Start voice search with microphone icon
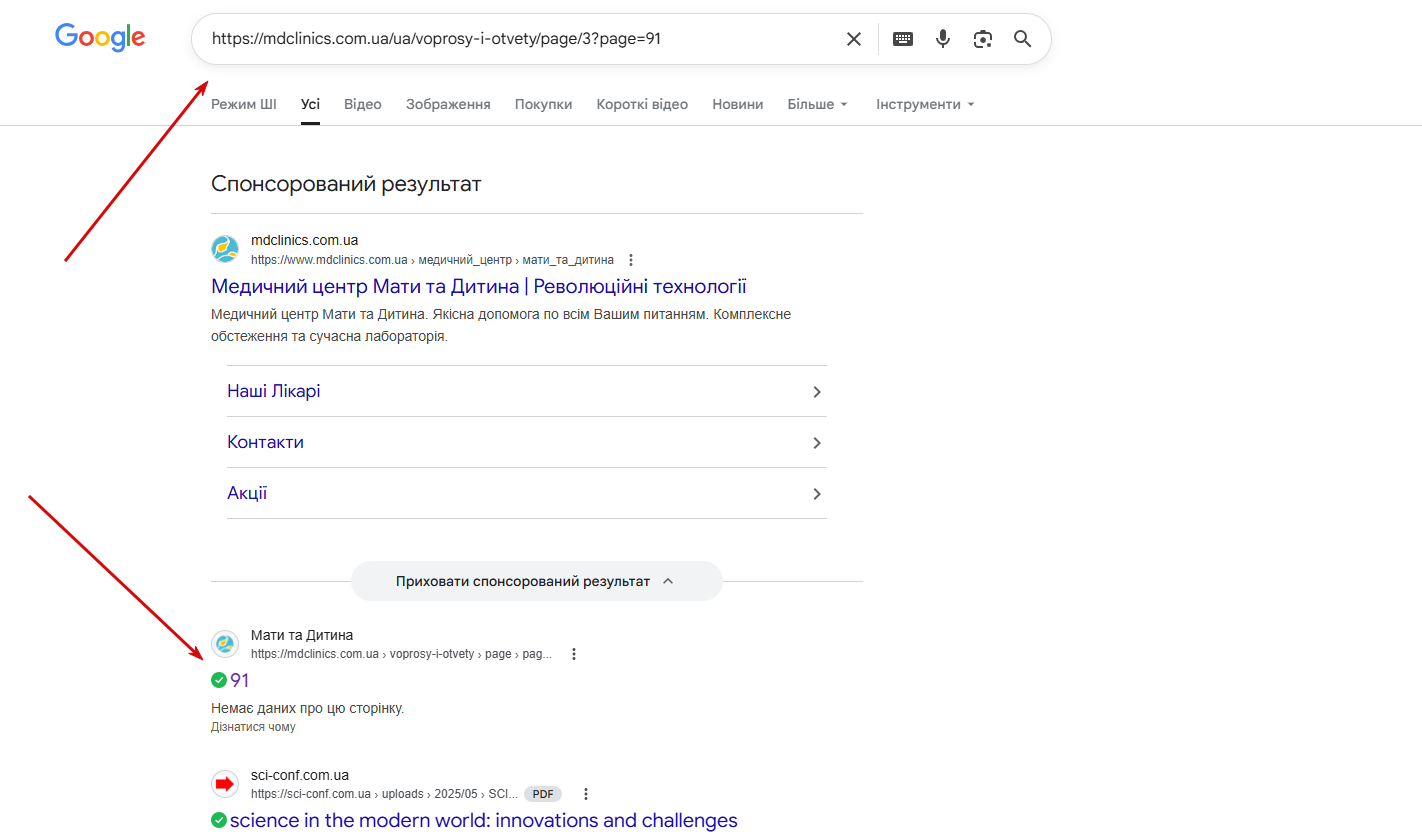 click(942, 39)
